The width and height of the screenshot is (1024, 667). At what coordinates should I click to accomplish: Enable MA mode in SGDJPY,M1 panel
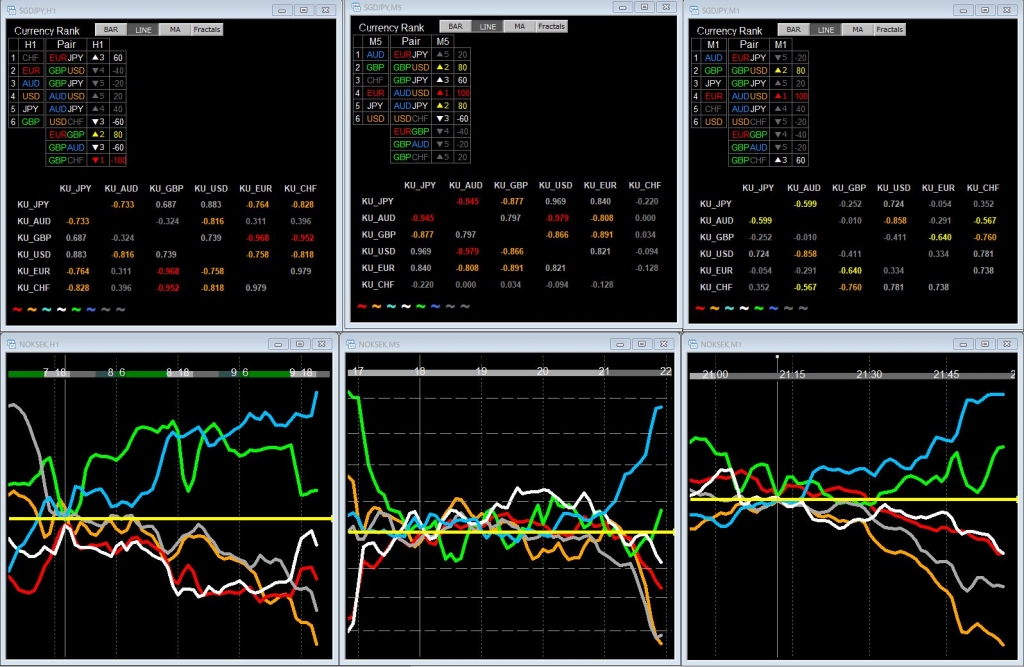857,30
